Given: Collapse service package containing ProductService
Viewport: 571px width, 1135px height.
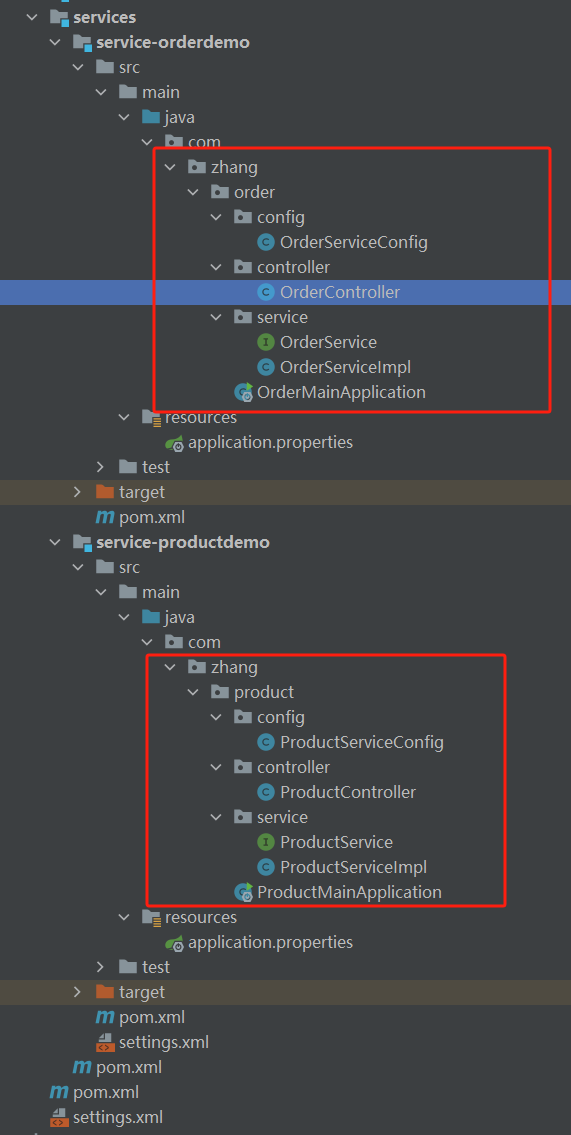Looking at the screenshot, I should 217,817.
